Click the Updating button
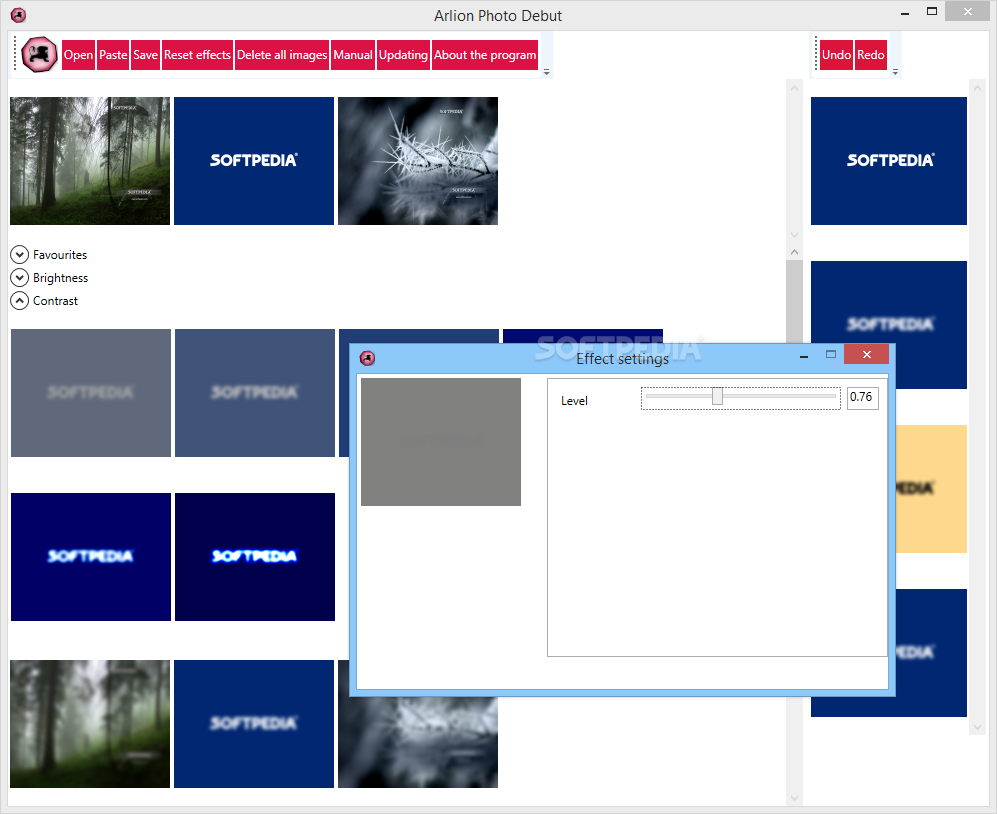The height and width of the screenshot is (814, 997). pyautogui.click(x=403, y=55)
